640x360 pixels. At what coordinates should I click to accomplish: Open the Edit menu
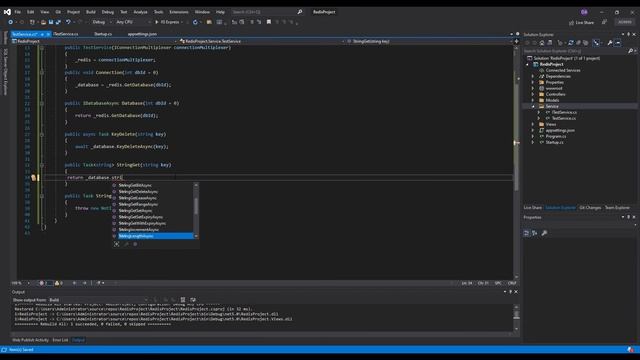tap(31, 12)
